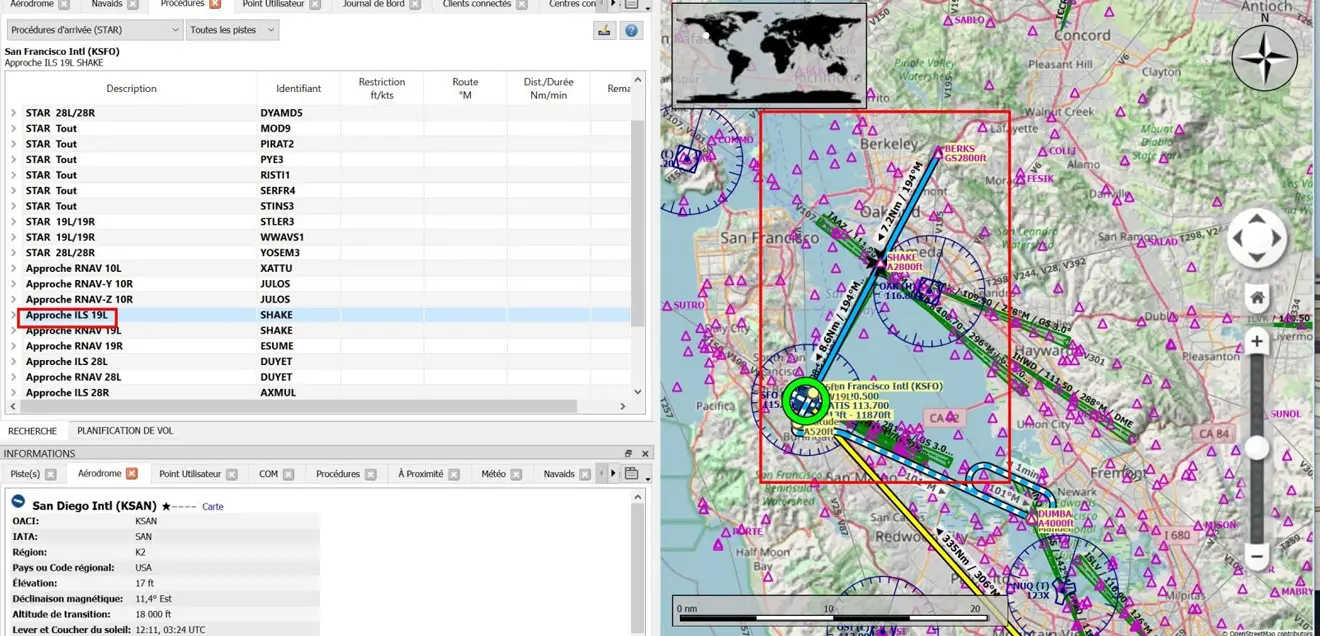Open the Clients connectés tab

476,4
